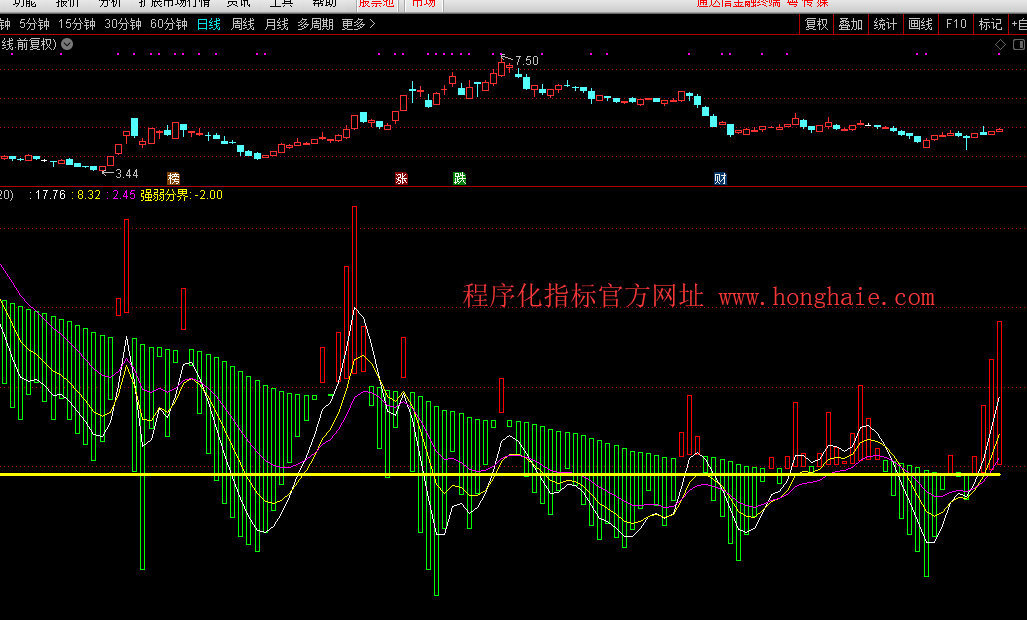Click the 榜 event marker icon
The width and height of the screenshot is (1027, 620).
[172, 178]
